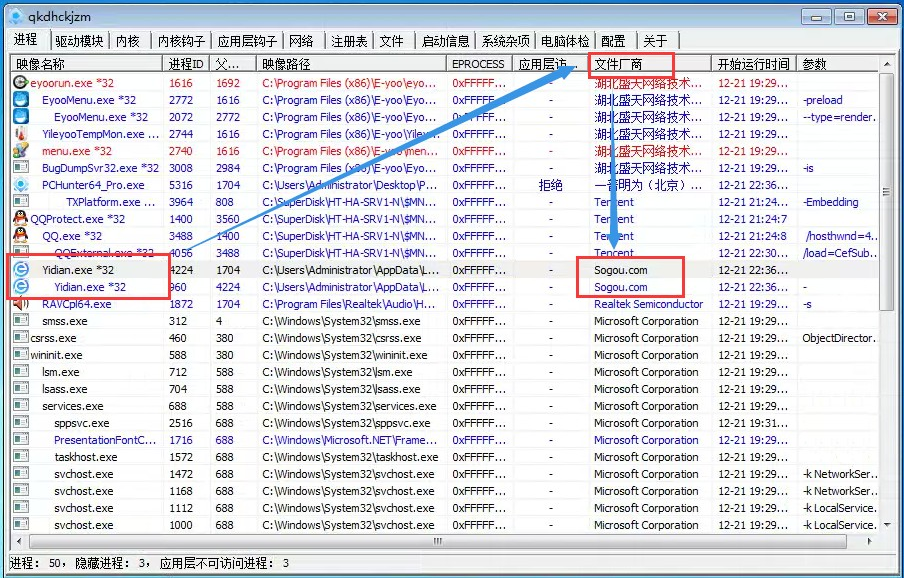Screen dimensions: 904x578
Task: Click the qkdhckjzm title bar app icon
Action: tap(16, 16)
